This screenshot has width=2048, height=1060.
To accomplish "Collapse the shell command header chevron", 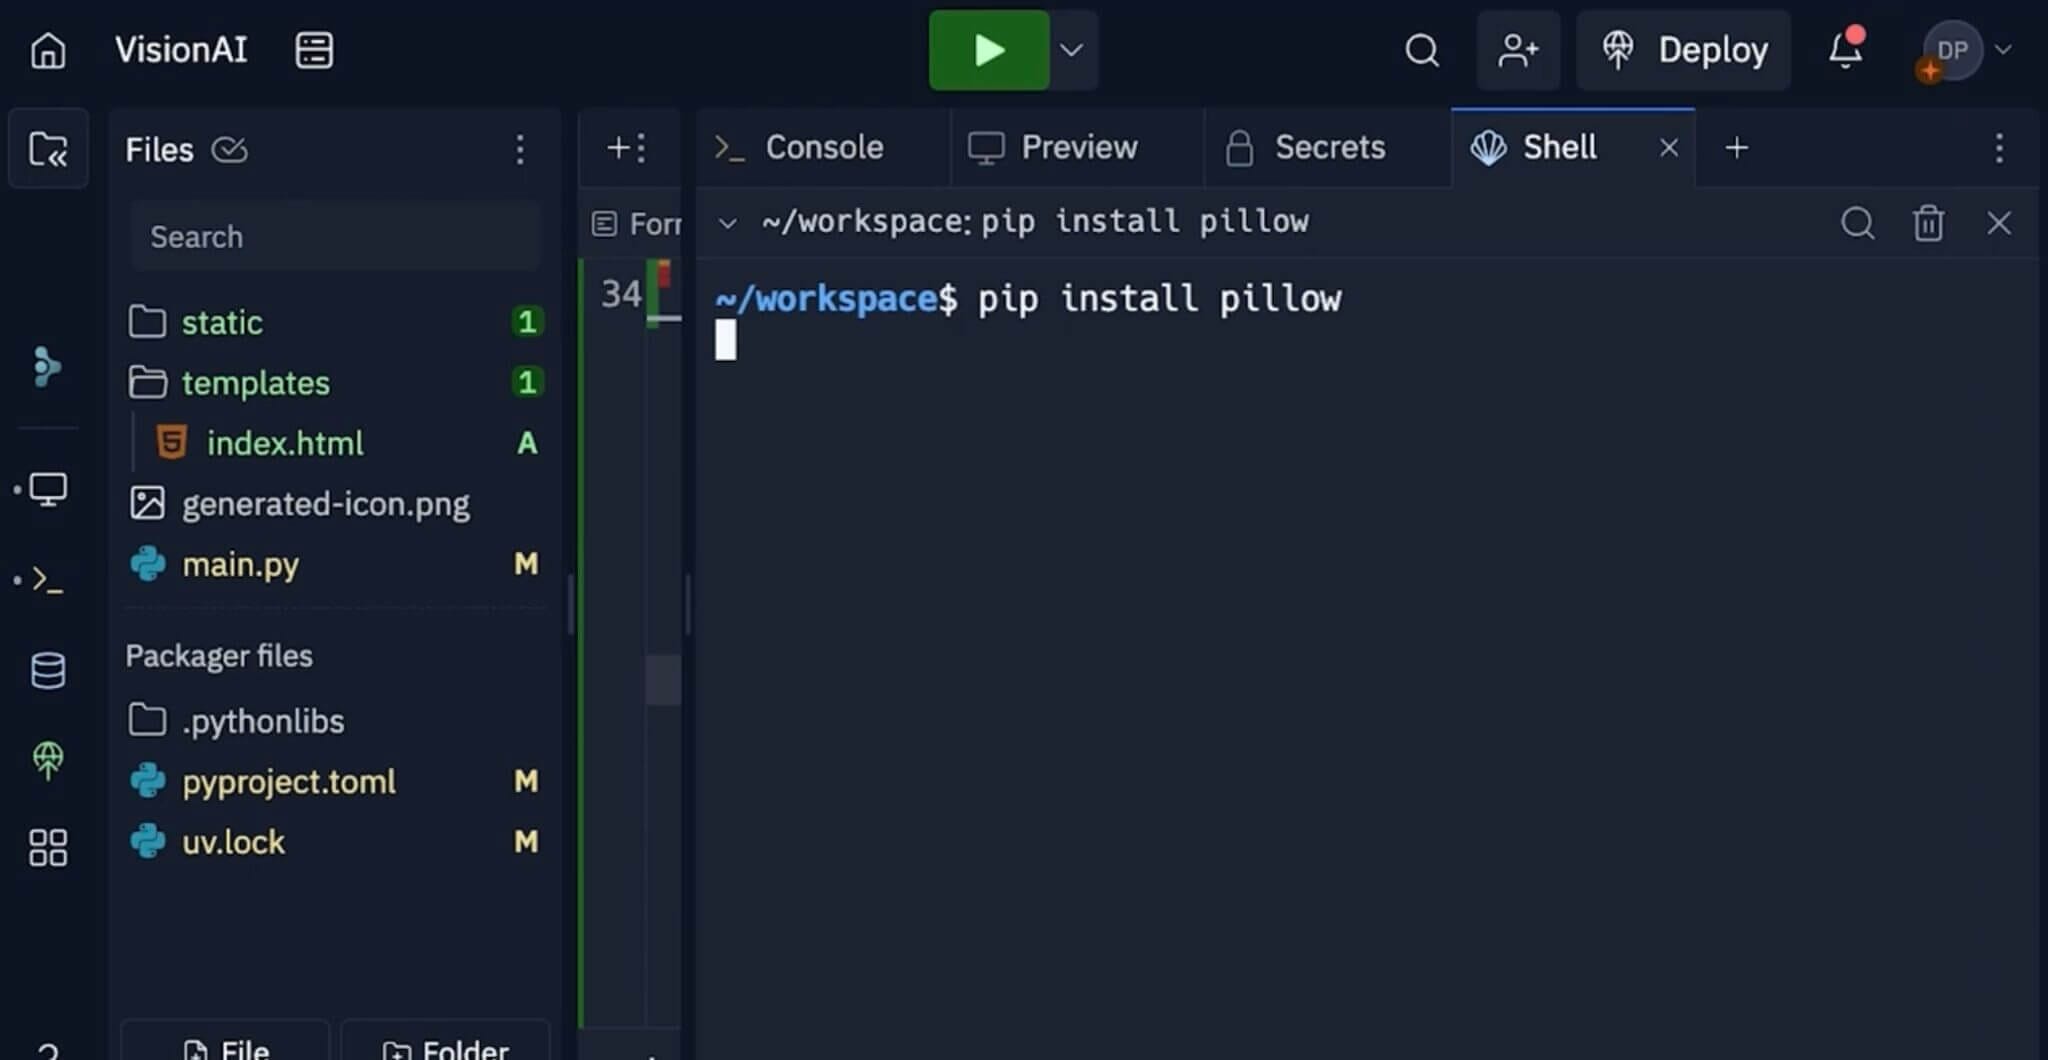I will pos(728,223).
